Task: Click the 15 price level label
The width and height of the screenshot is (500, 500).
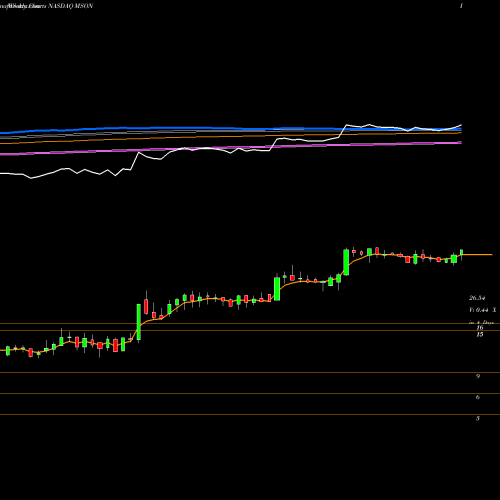Action: pos(480,334)
